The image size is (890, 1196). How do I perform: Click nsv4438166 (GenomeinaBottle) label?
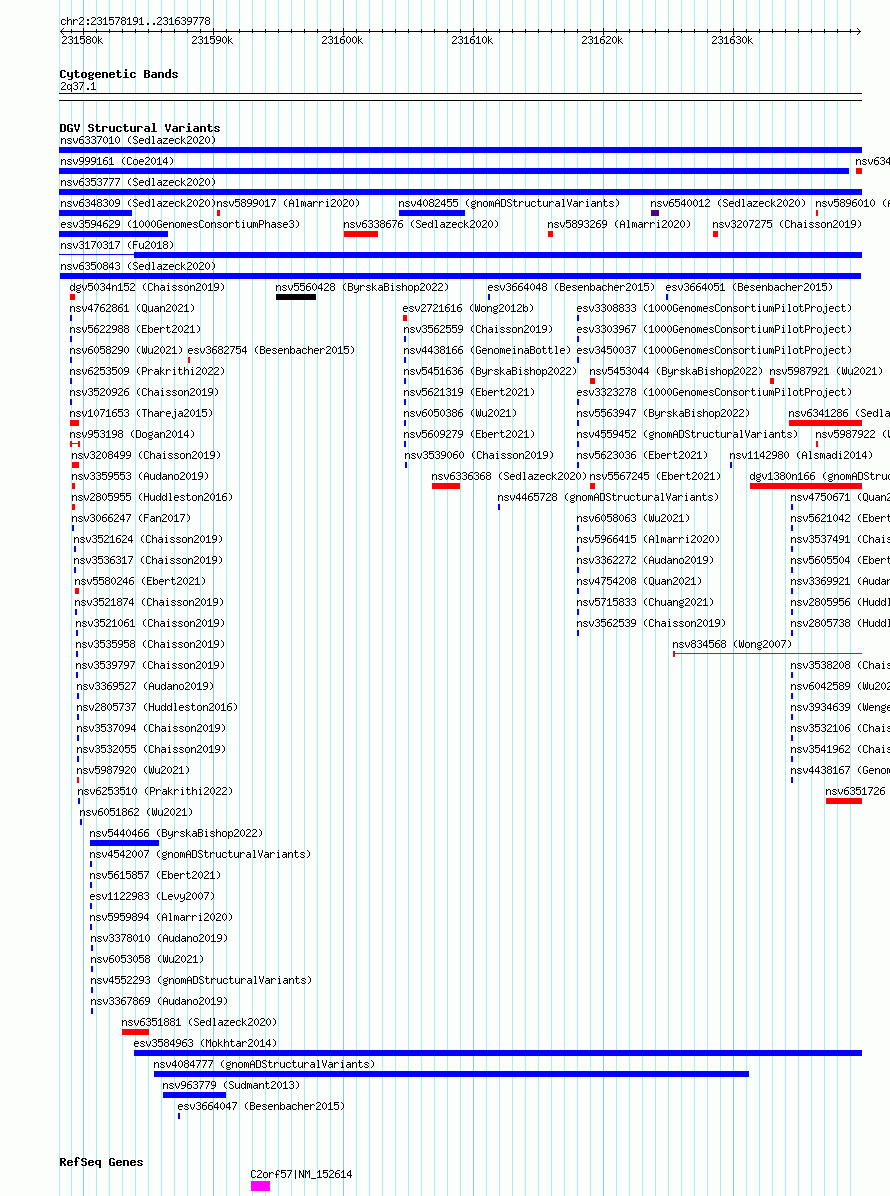click(487, 350)
